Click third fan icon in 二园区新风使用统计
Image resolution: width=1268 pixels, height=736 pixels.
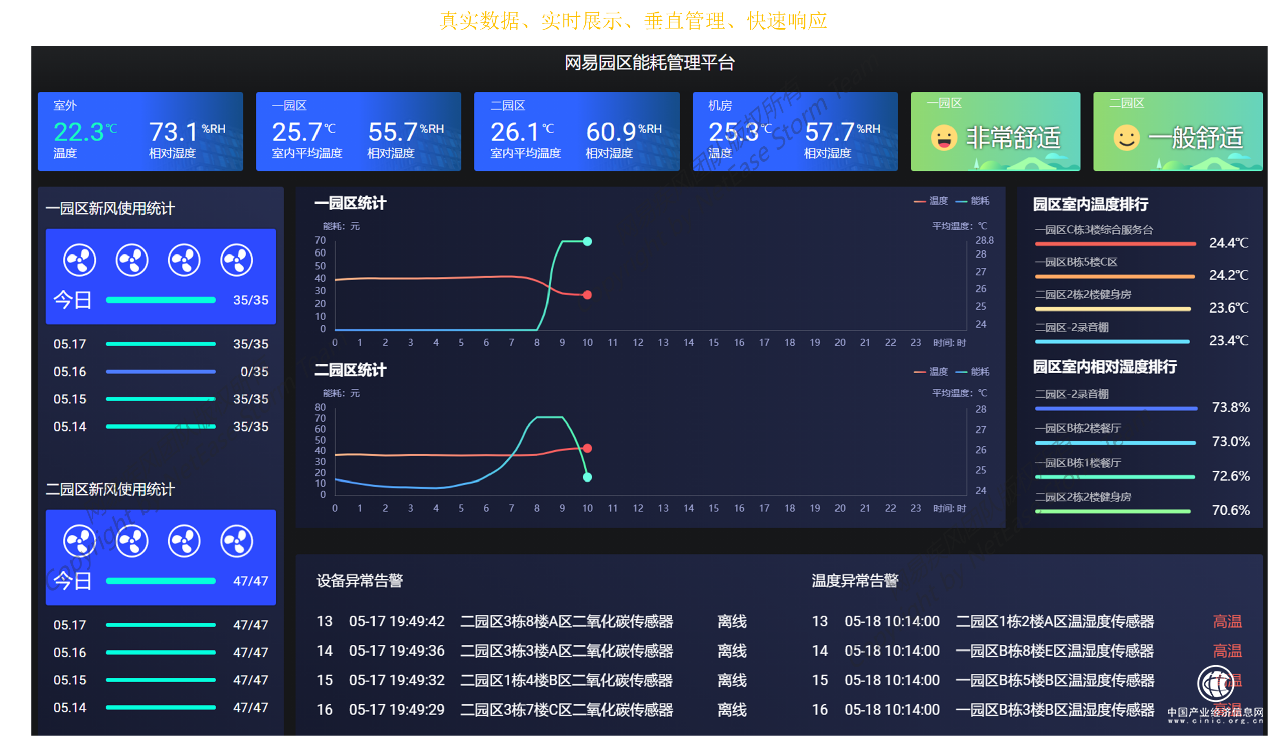click(x=184, y=541)
